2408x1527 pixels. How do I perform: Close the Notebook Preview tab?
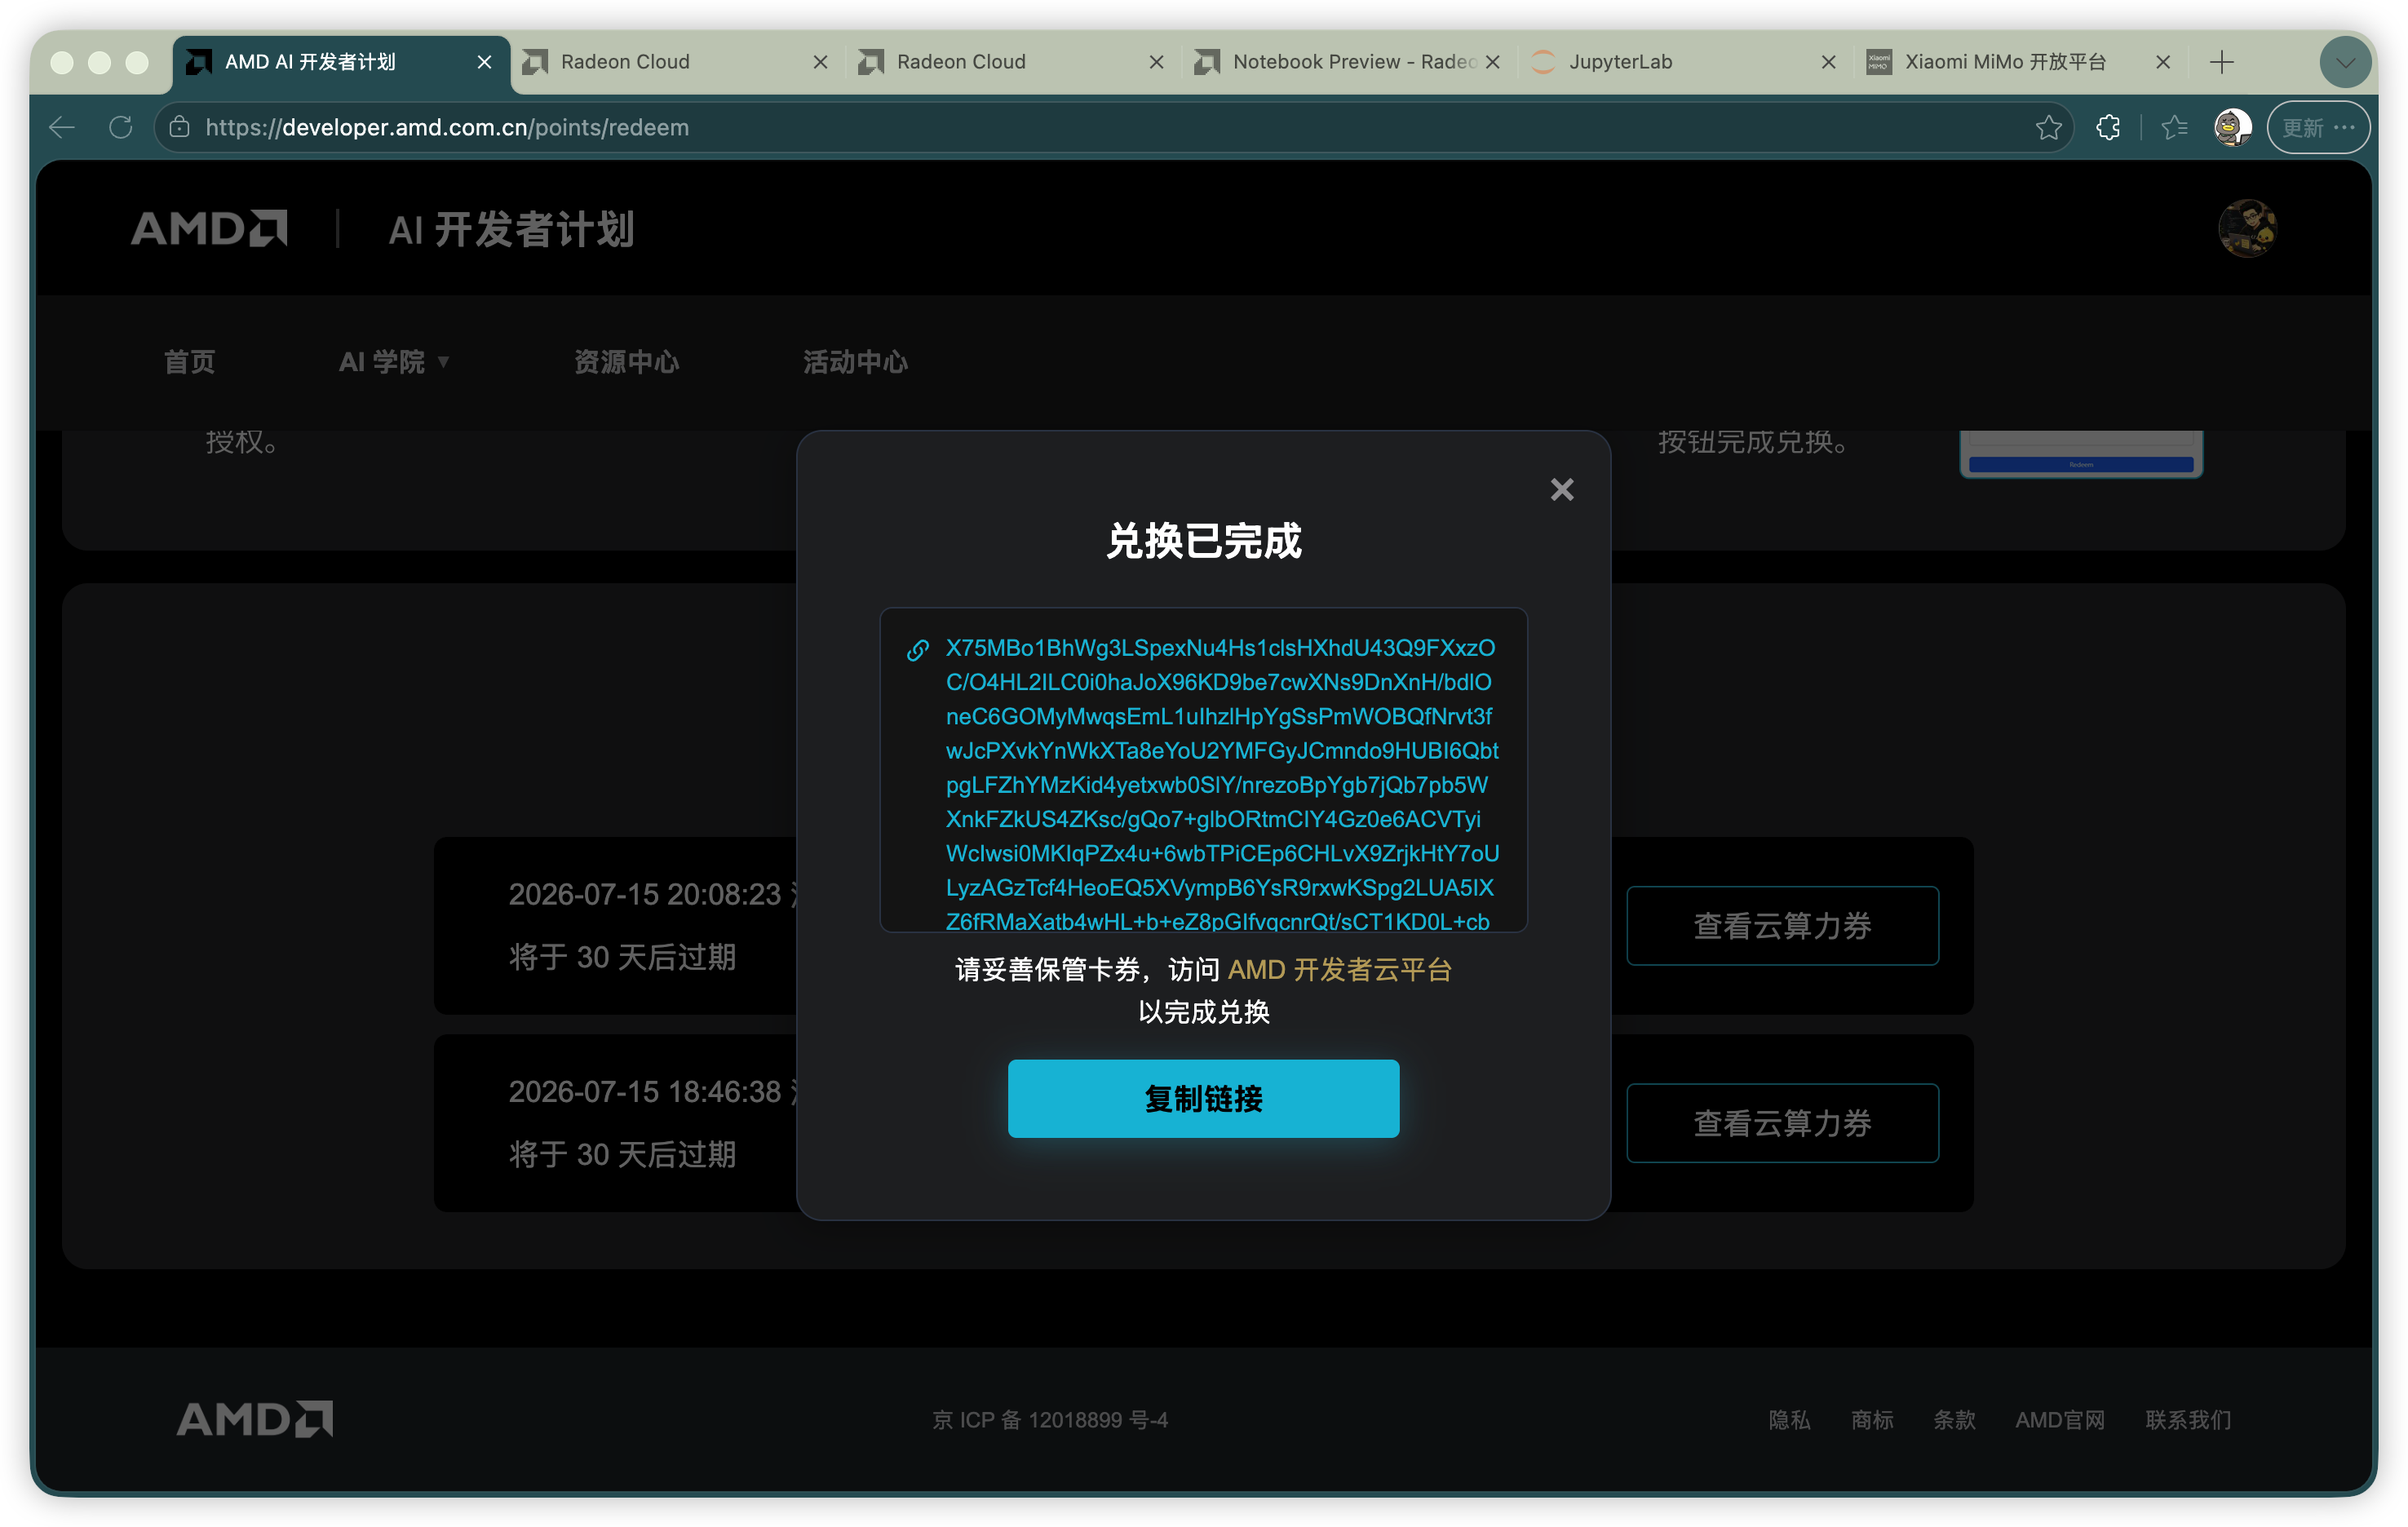coord(1492,62)
